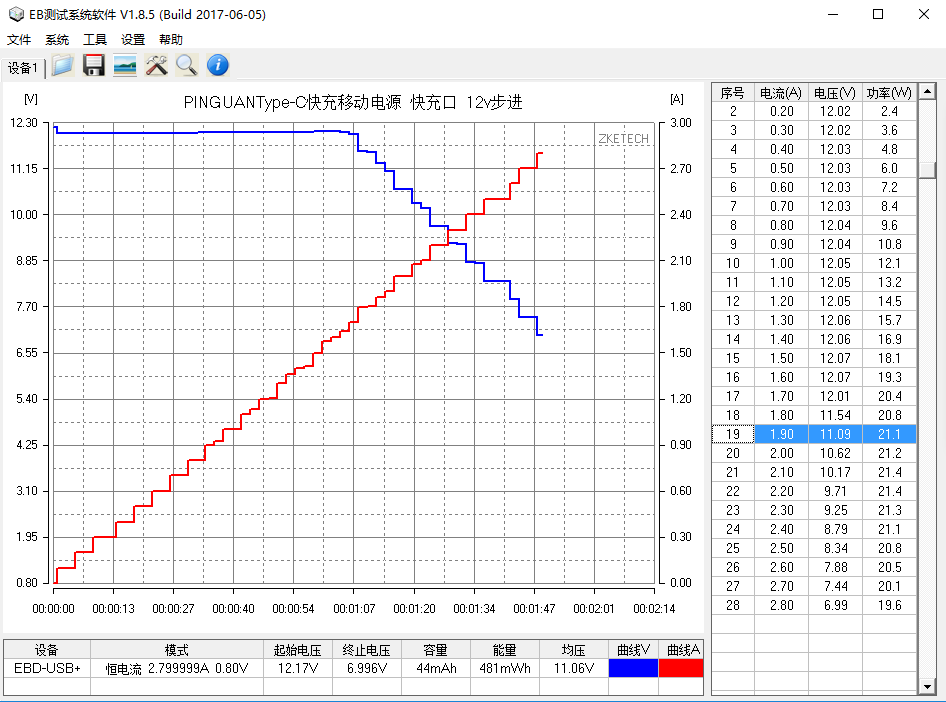Viewport: 946px width, 702px height.
Task: Click power cell 2.4 in row 2
Action: pyautogui.click(x=889, y=112)
